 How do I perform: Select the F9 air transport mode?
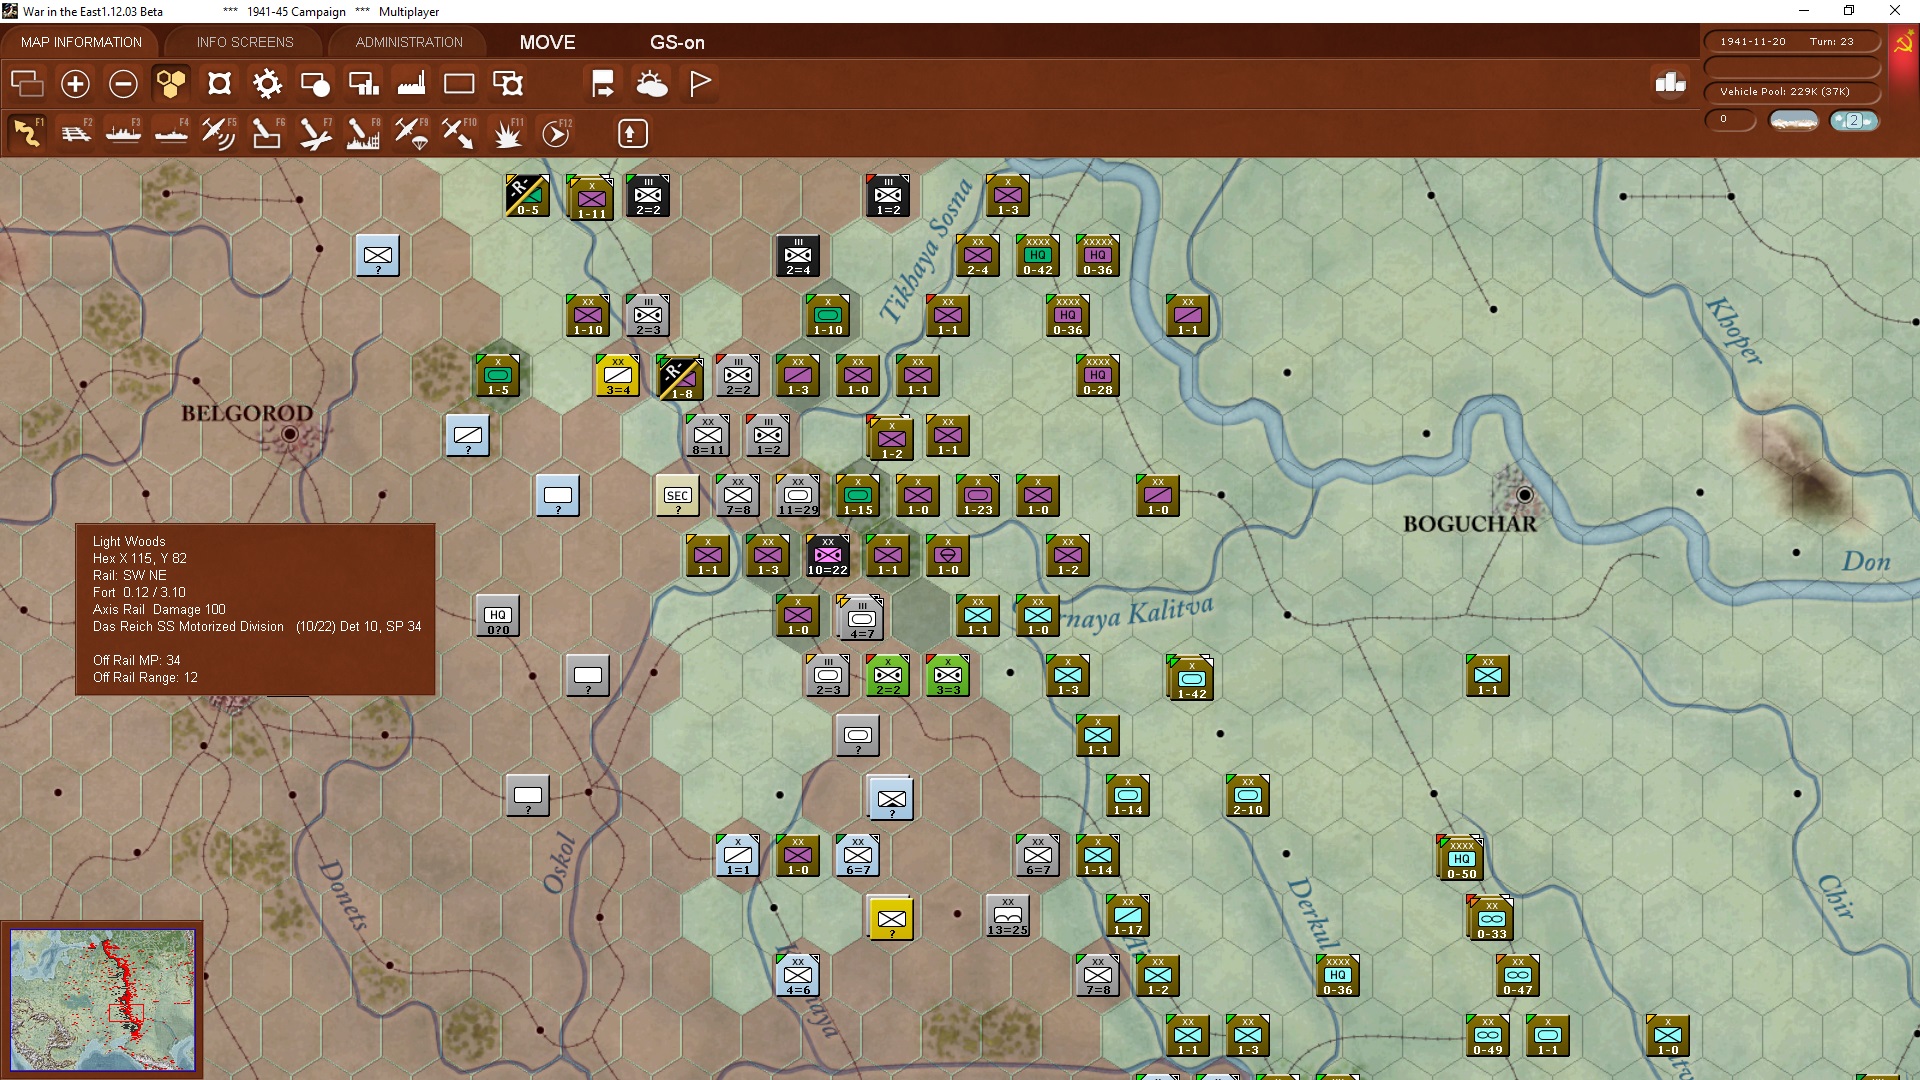pos(411,133)
